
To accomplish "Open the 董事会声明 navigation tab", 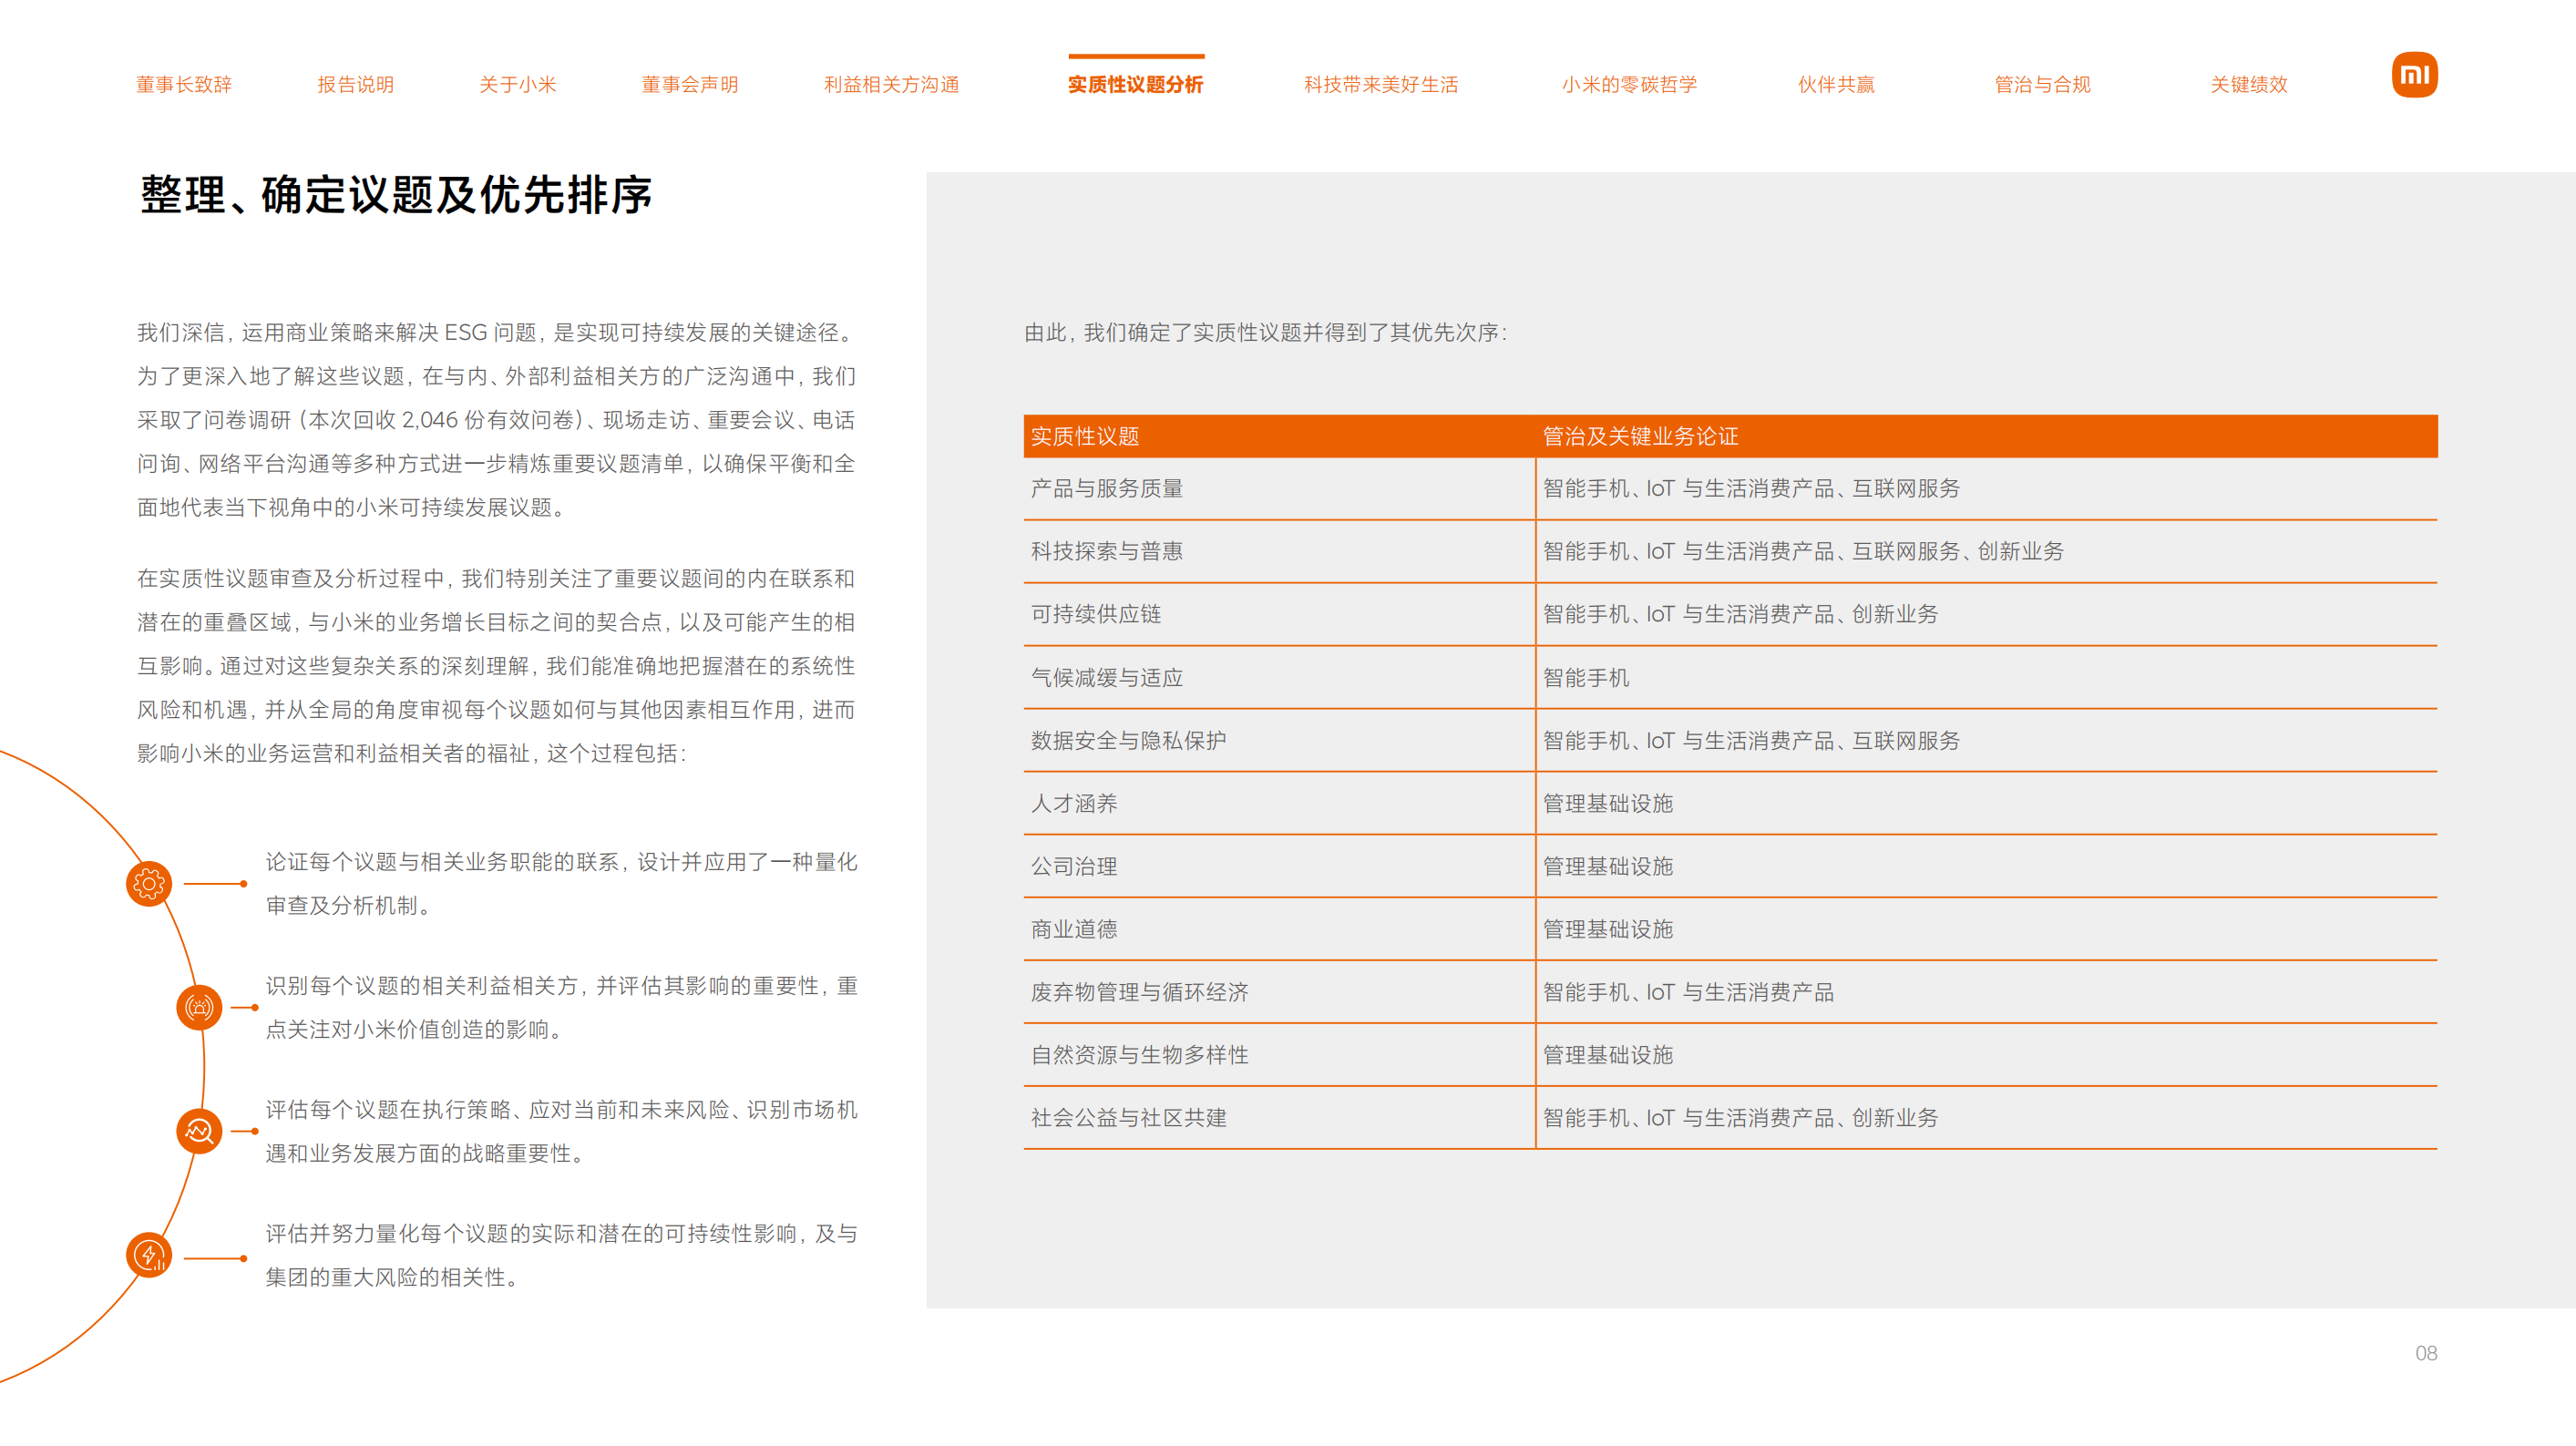I will click(689, 85).
